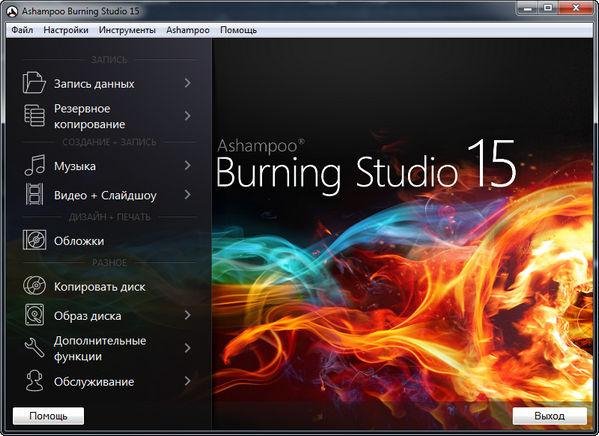The width and height of the screenshot is (599, 436).
Task: Select the Копировать диск label
Action: pyautogui.click(x=99, y=287)
